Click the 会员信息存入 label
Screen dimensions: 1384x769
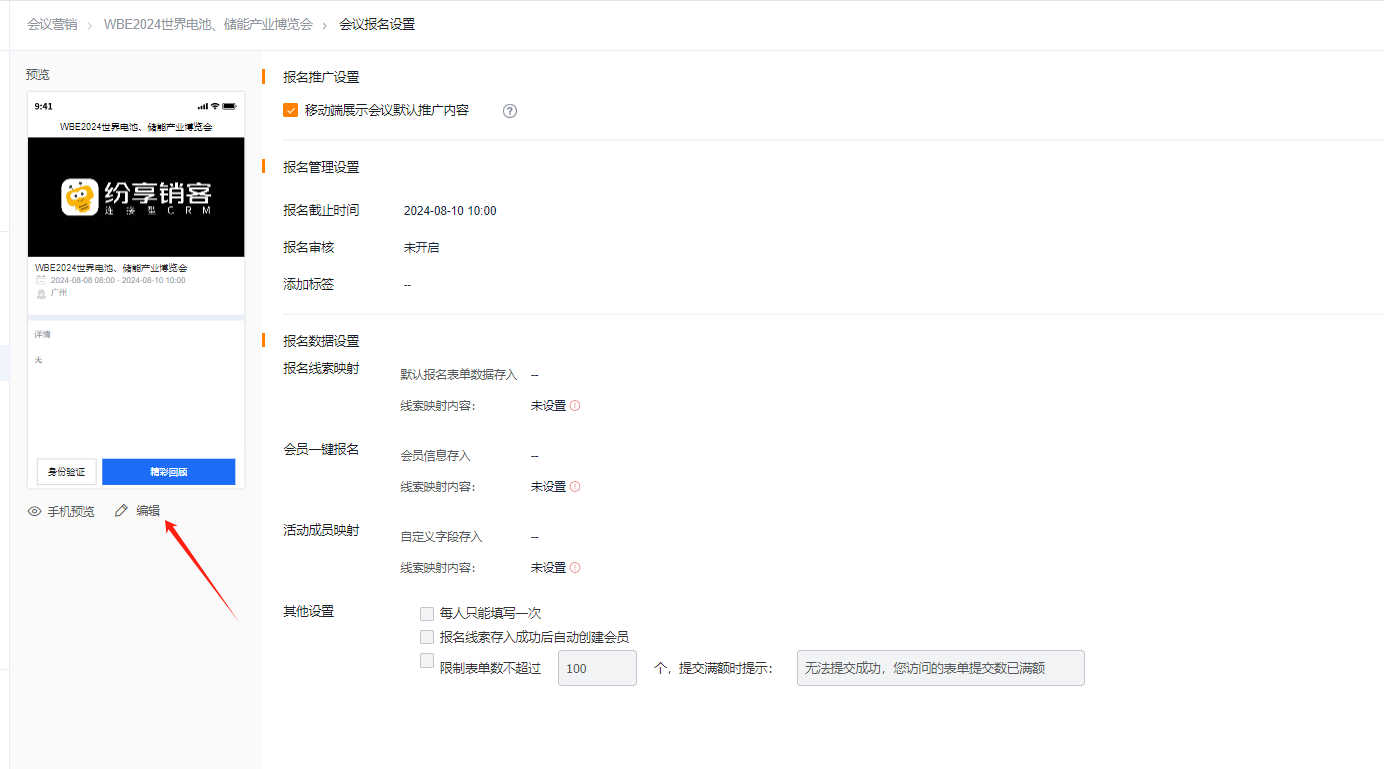point(436,456)
